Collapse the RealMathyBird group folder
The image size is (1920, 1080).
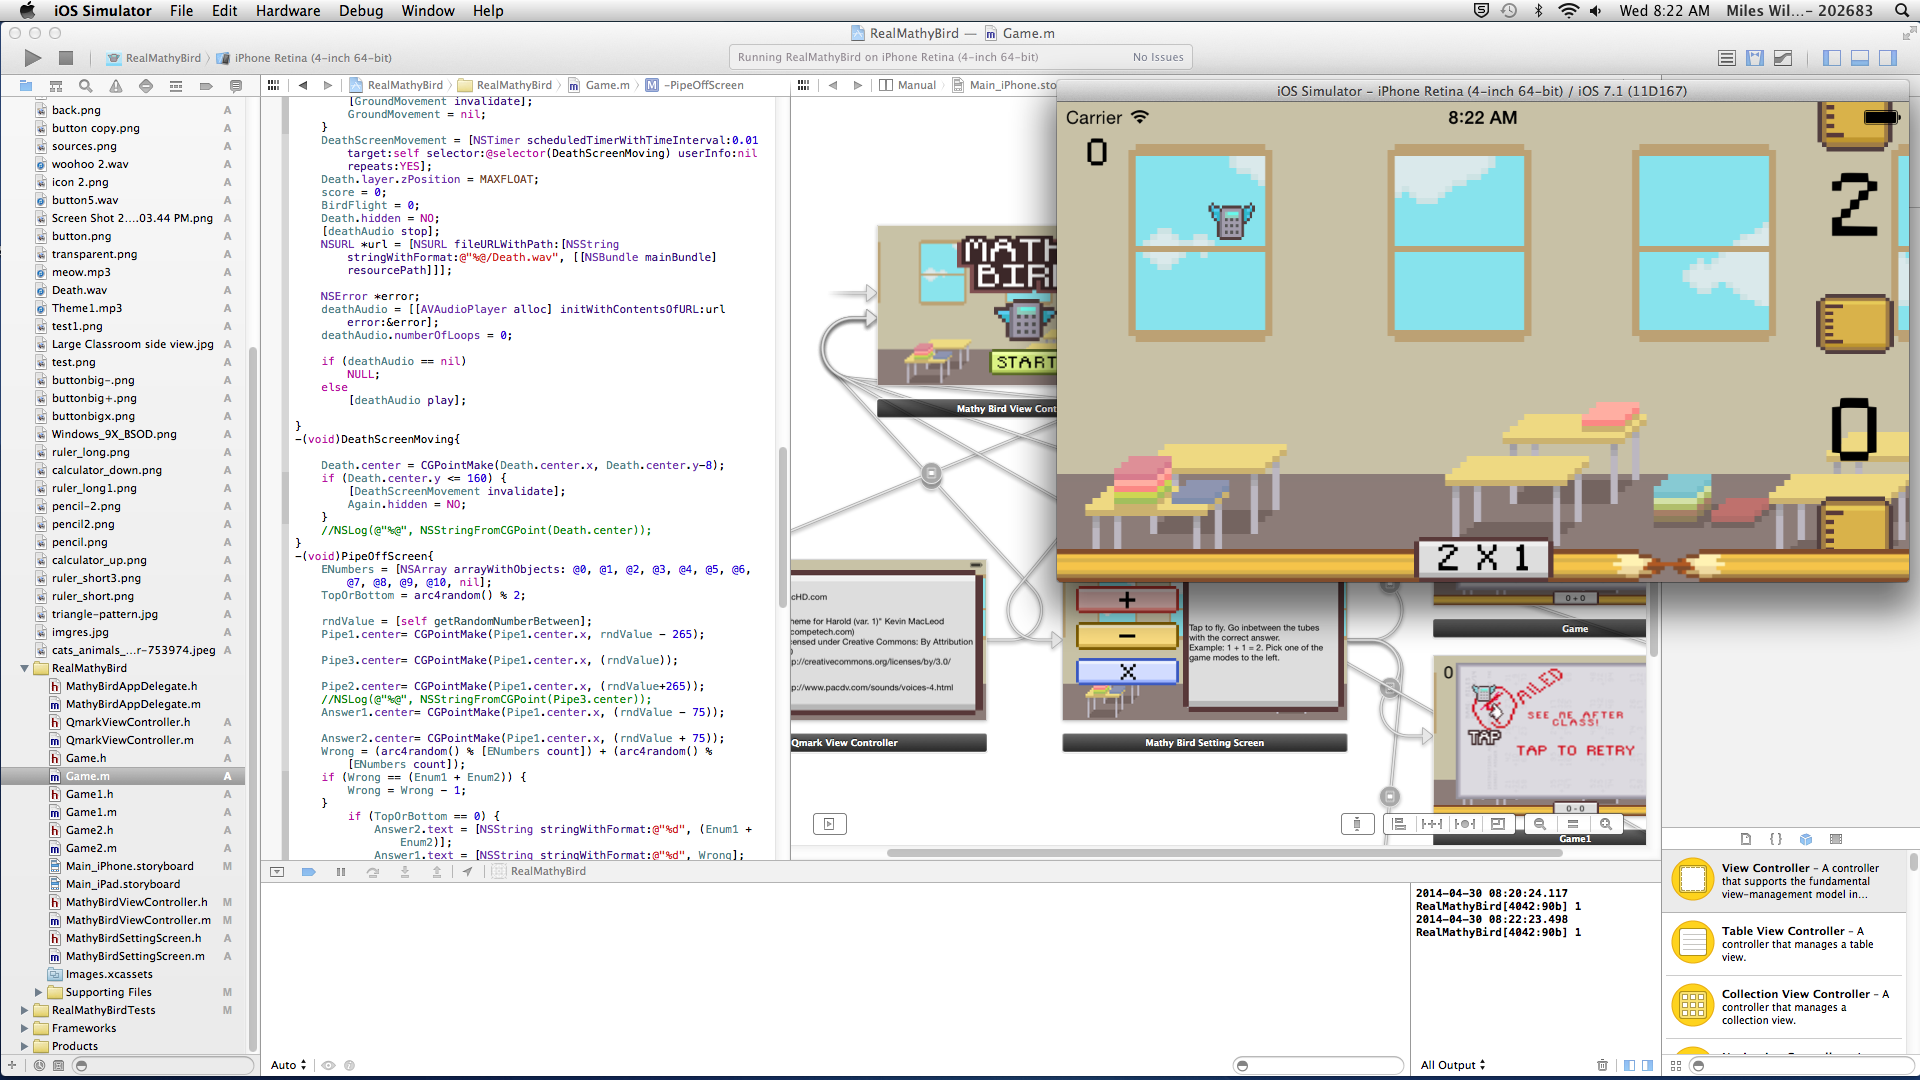coord(24,668)
